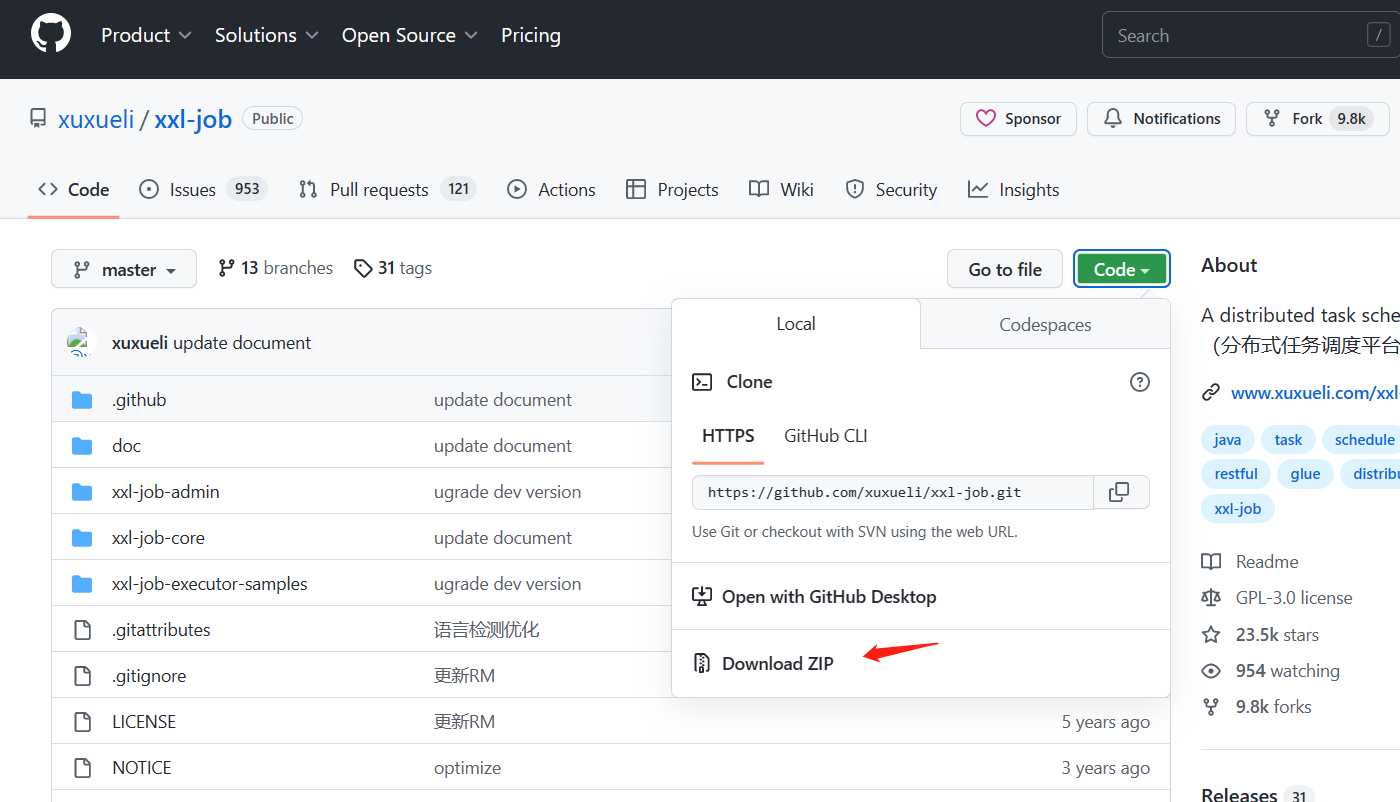This screenshot has width=1400, height=802.
Task: Click the eye icon beside 954 watching
Action: click(1211, 671)
